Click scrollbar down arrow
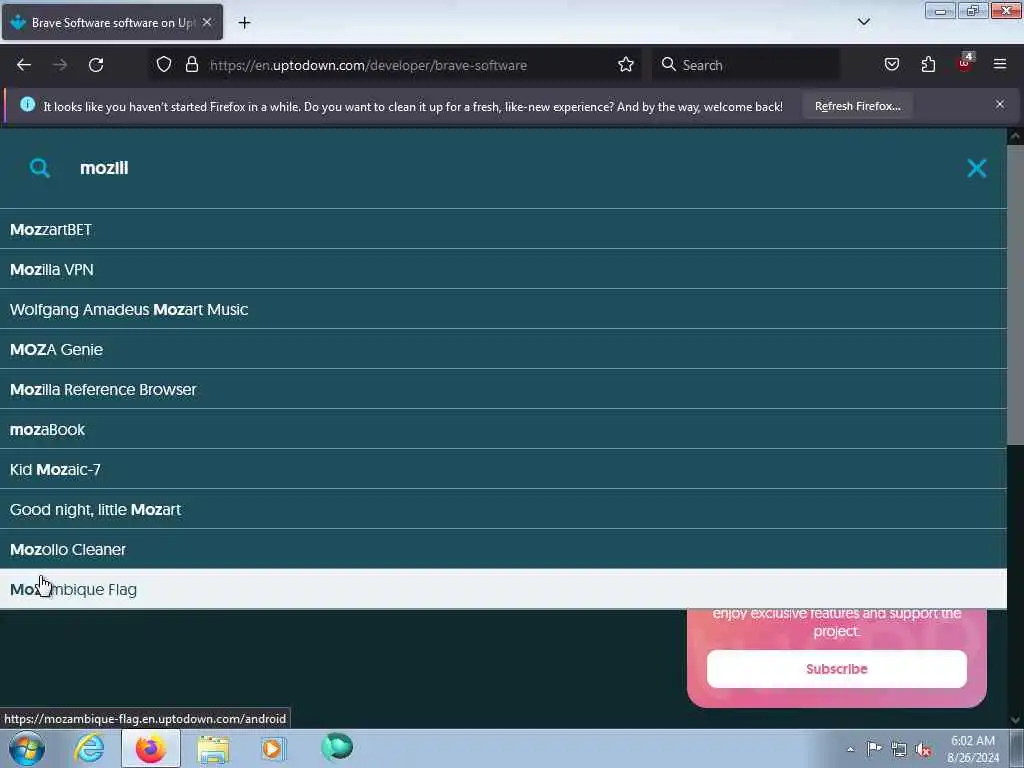Viewport: 1024px width, 768px height. 1015,720
